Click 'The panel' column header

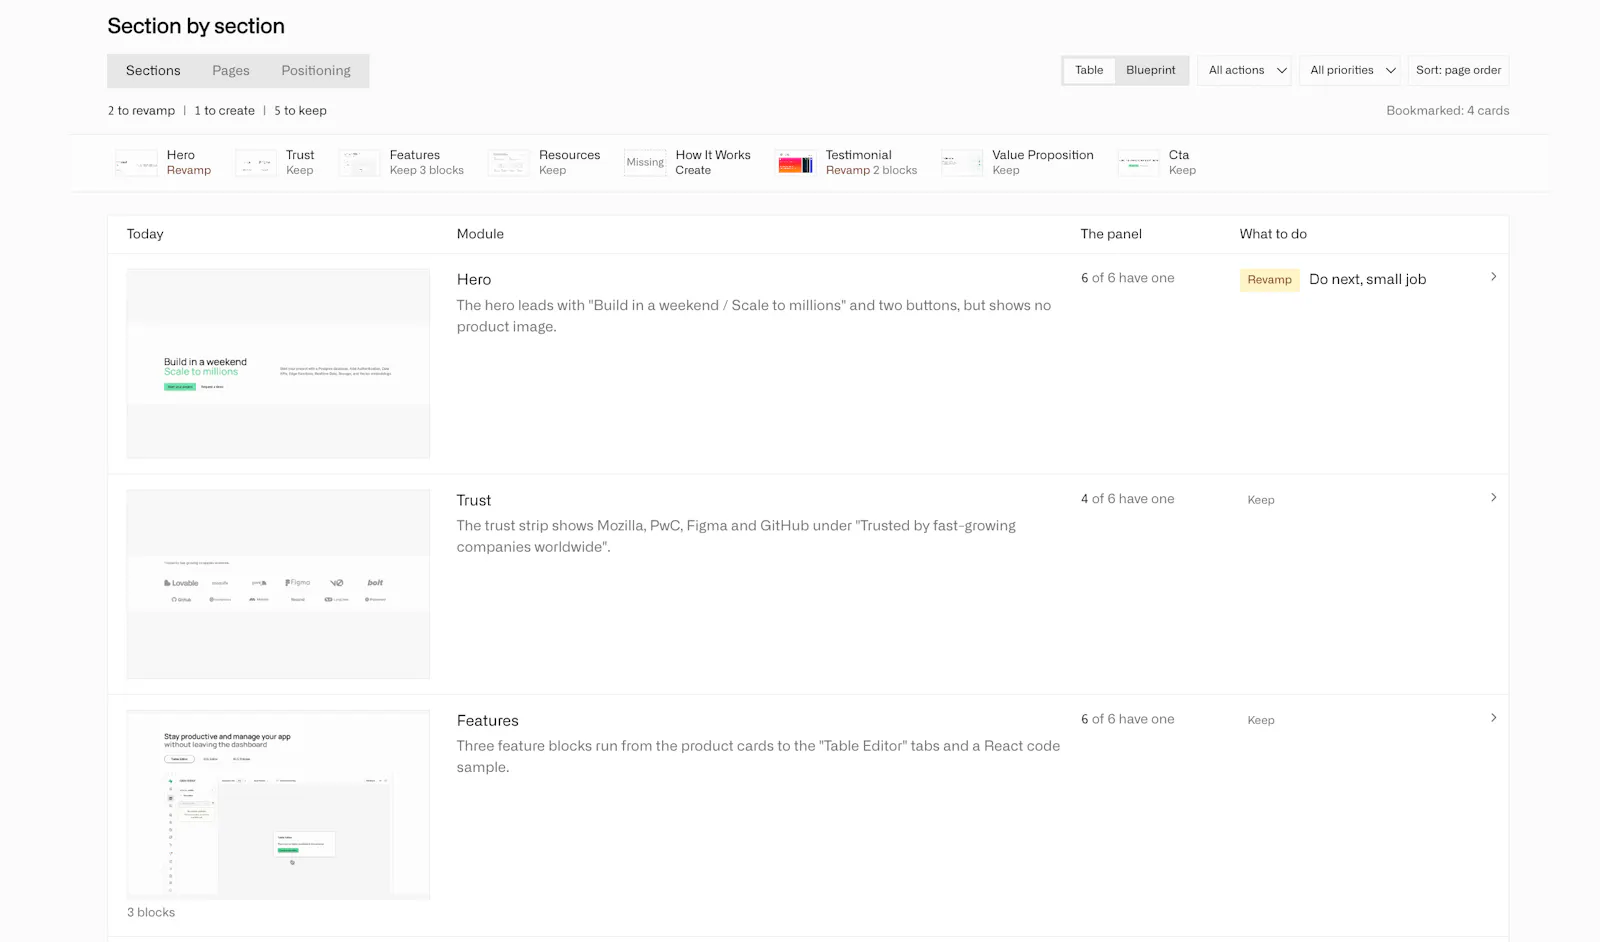pos(1111,234)
